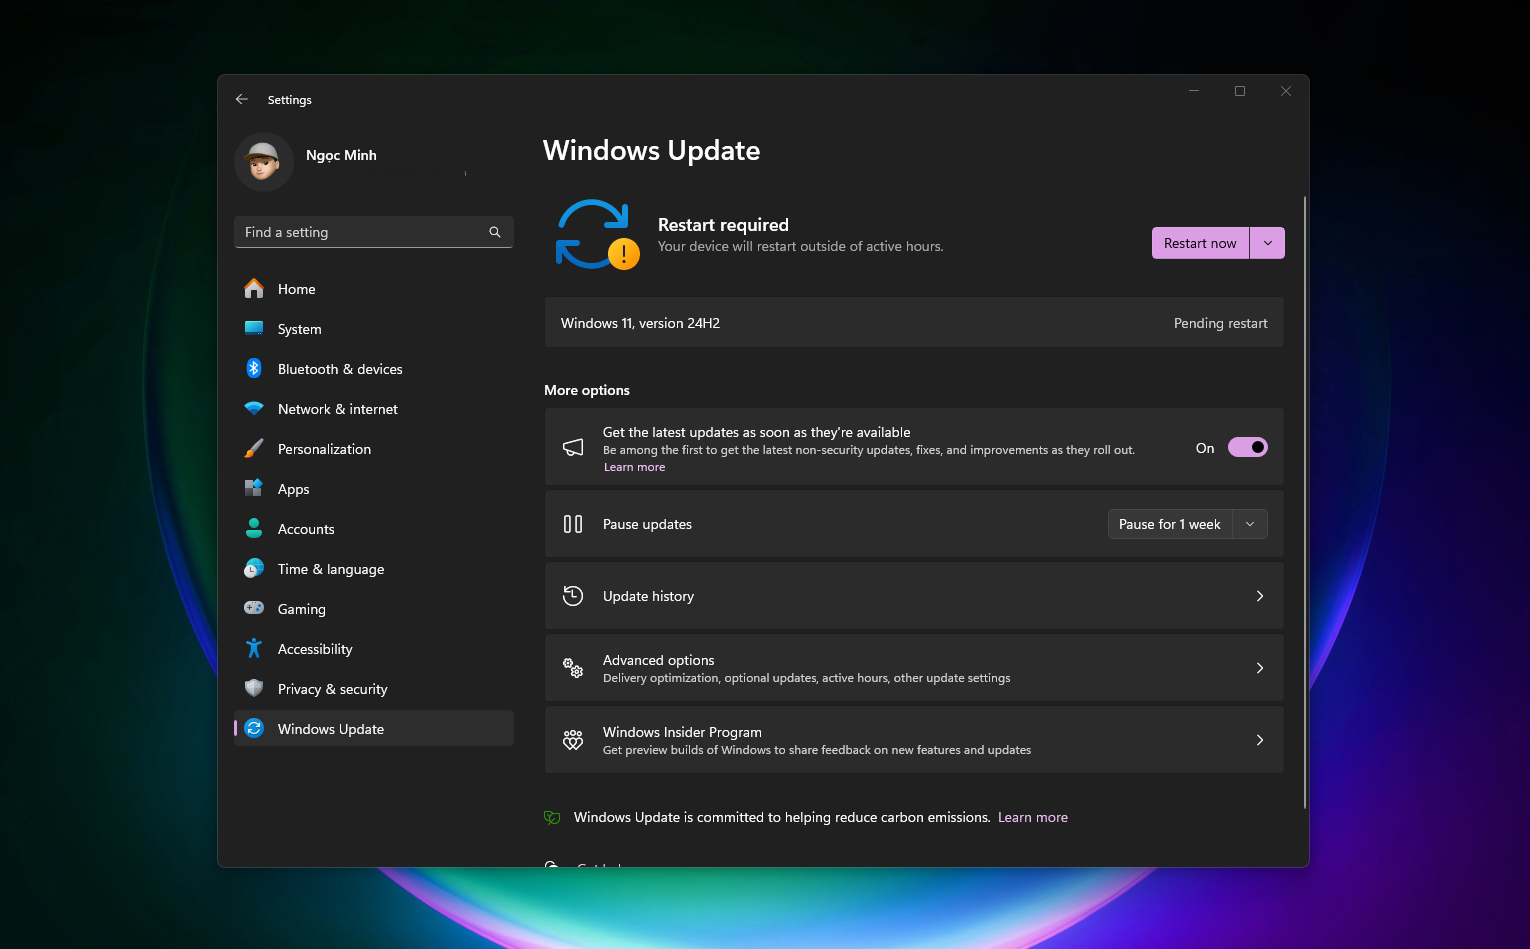Viewport: 1530px width, 949px height.
Task: Click the Accounts person icon
Action: point(254,528)
